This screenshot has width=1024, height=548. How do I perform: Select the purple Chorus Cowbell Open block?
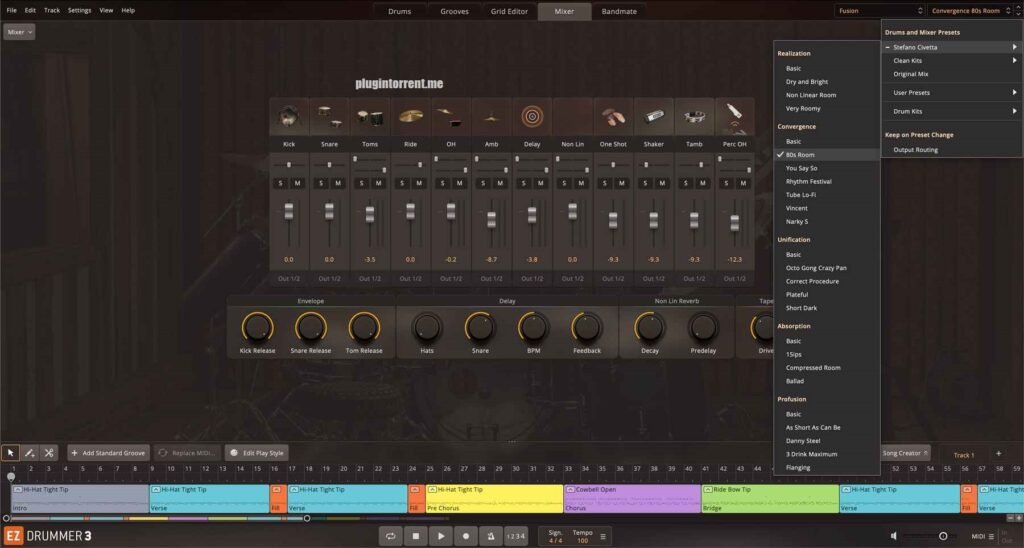tap(632, 498)
